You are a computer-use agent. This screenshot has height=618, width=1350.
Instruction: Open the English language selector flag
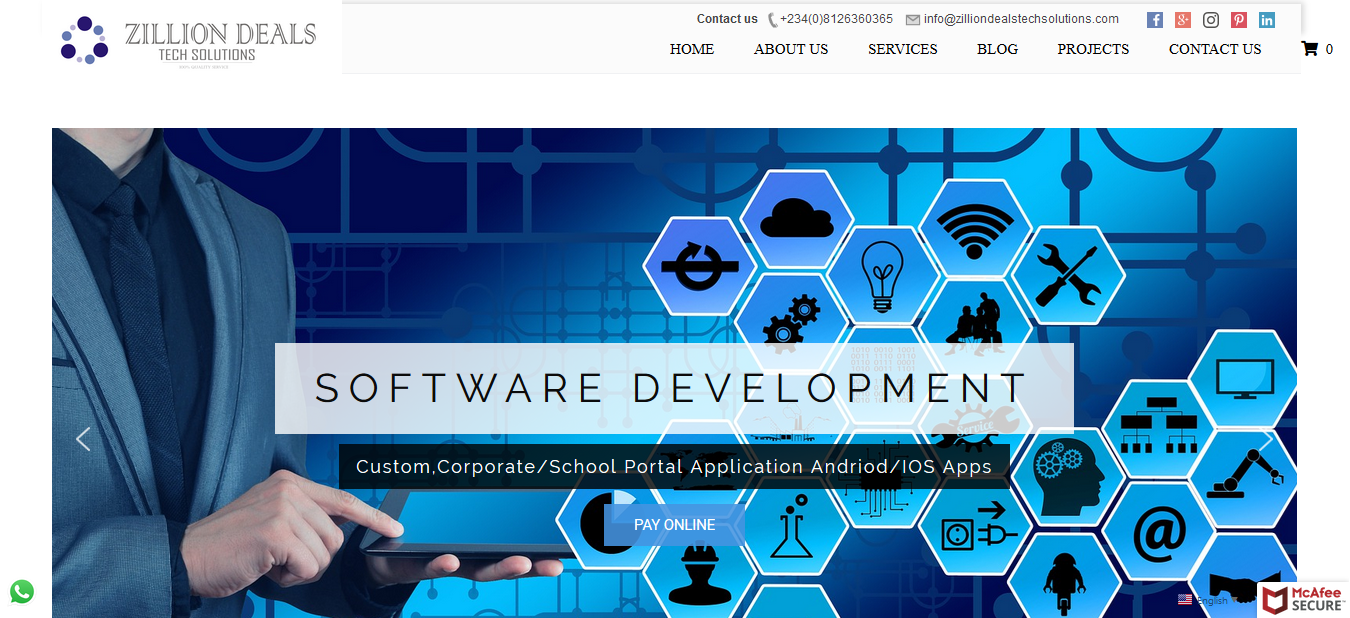(1185, 600)
